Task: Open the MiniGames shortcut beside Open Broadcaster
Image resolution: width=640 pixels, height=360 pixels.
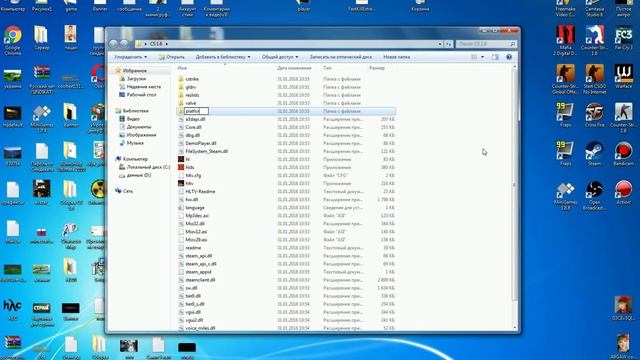Action: tap(565, 196)
